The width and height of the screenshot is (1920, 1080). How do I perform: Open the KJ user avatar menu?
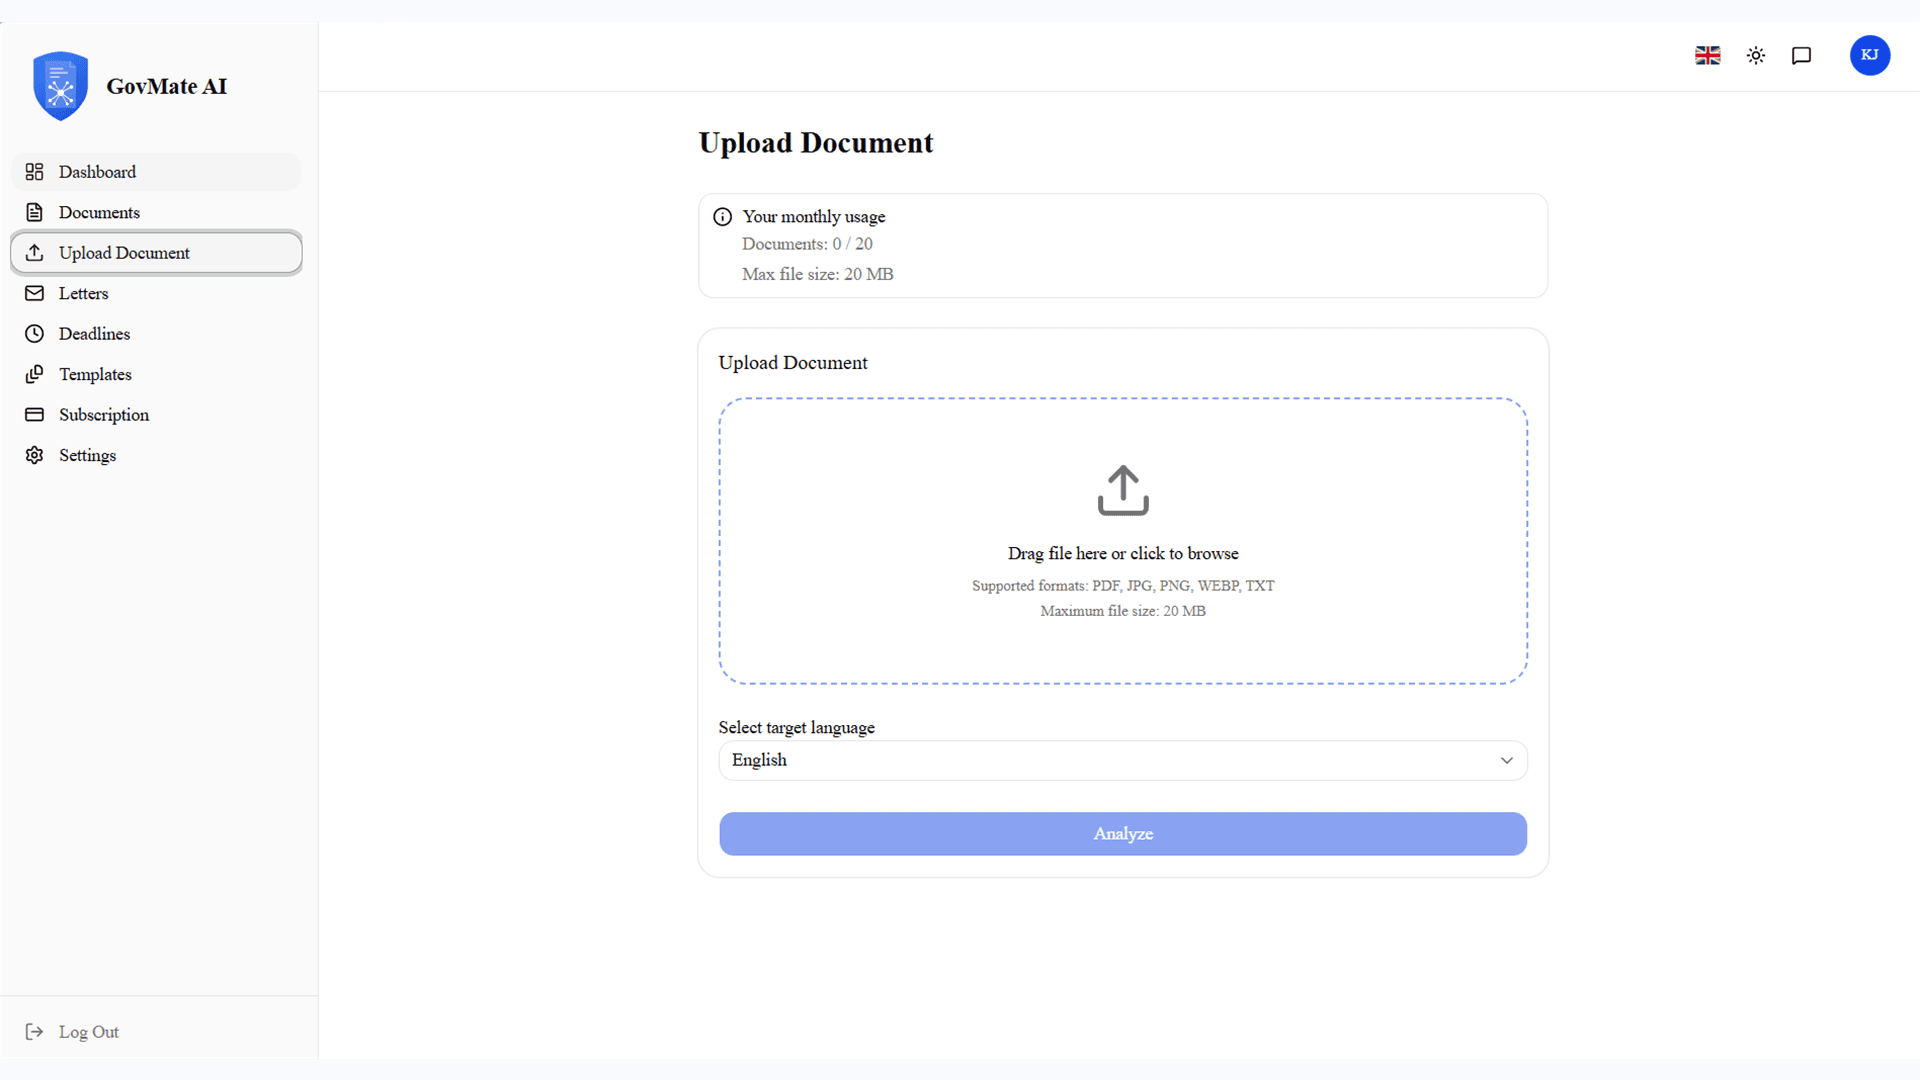(1870, 55)
